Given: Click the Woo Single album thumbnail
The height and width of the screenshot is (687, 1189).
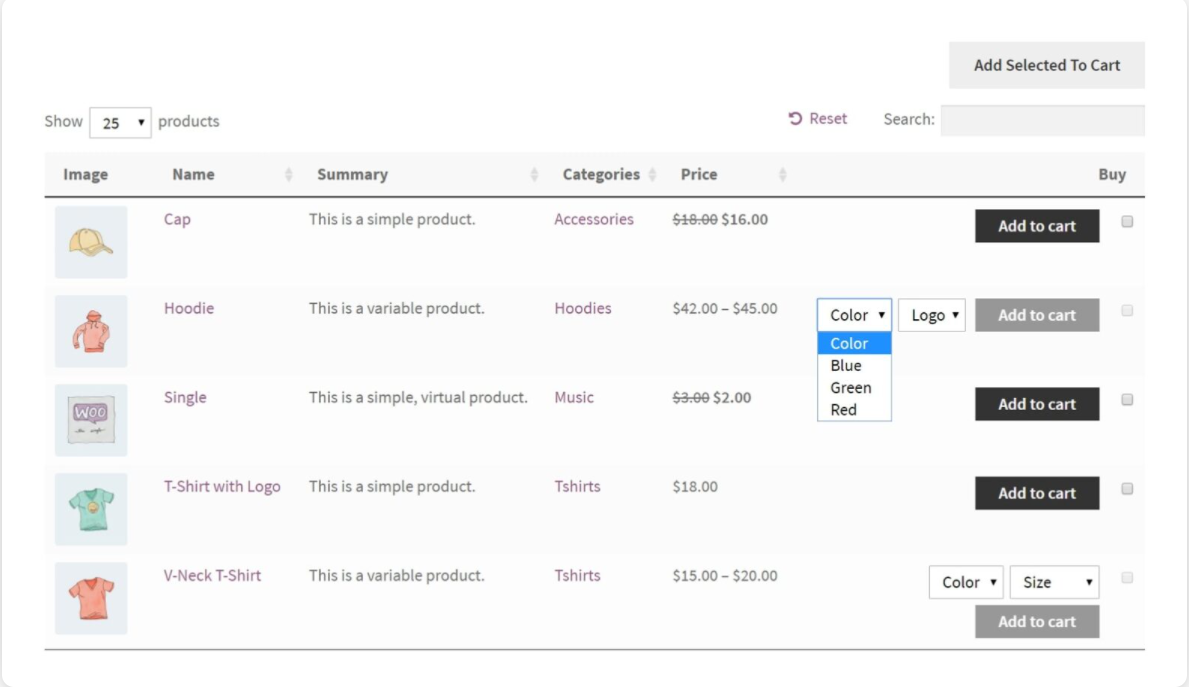Looking at the screenshot, I should pyautogui.click(x=91, y=420).
